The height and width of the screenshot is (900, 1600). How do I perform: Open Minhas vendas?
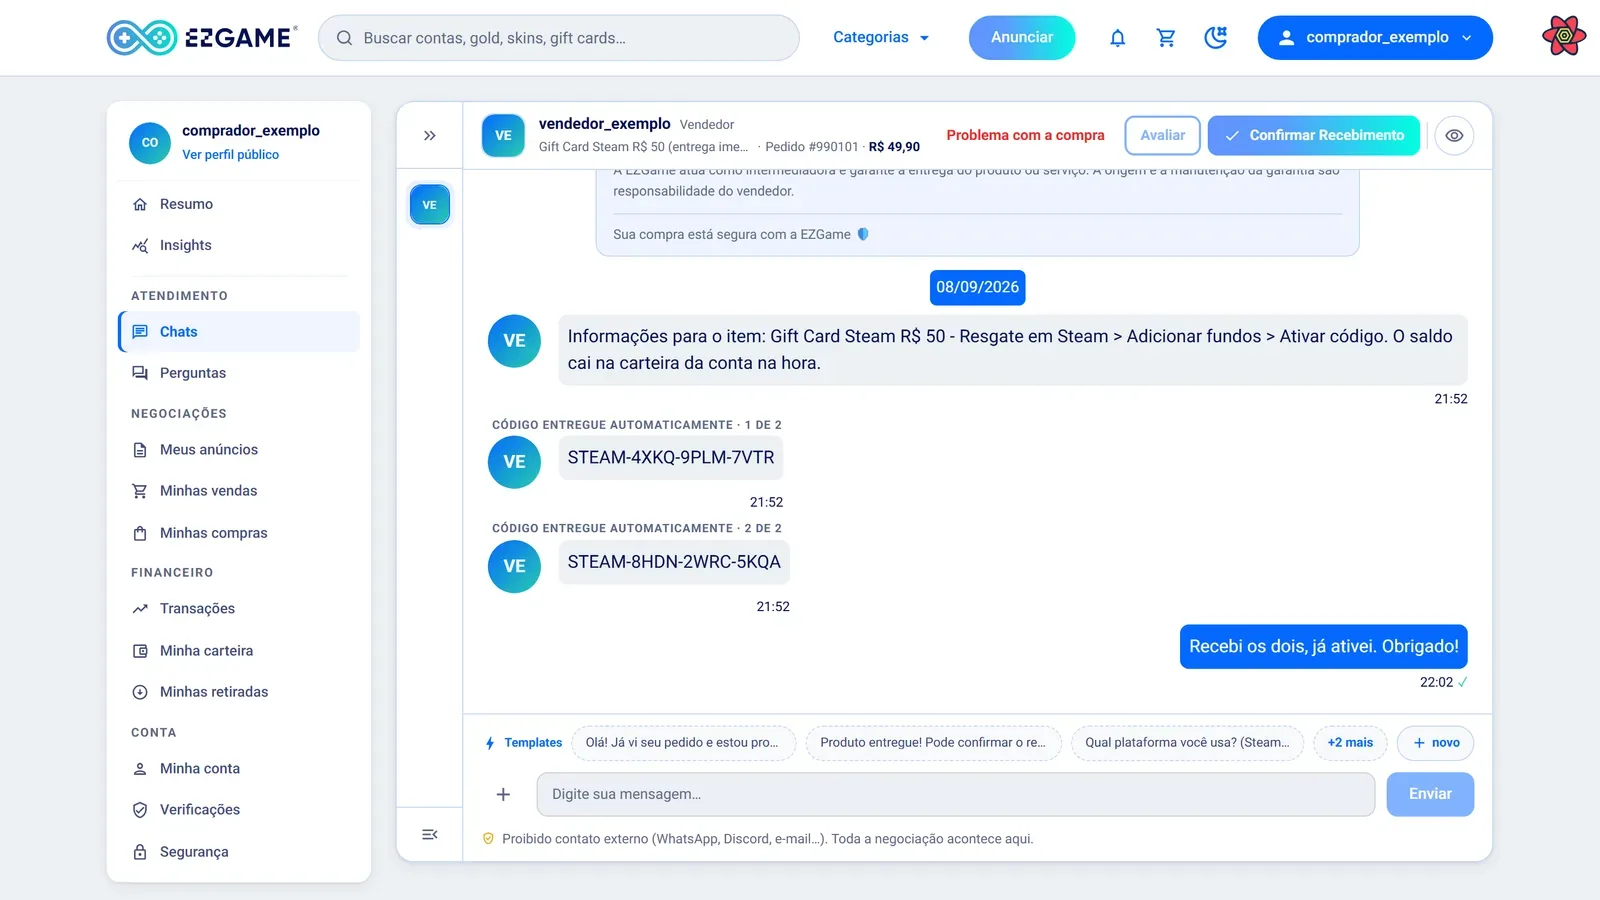(x=239, y=491)
